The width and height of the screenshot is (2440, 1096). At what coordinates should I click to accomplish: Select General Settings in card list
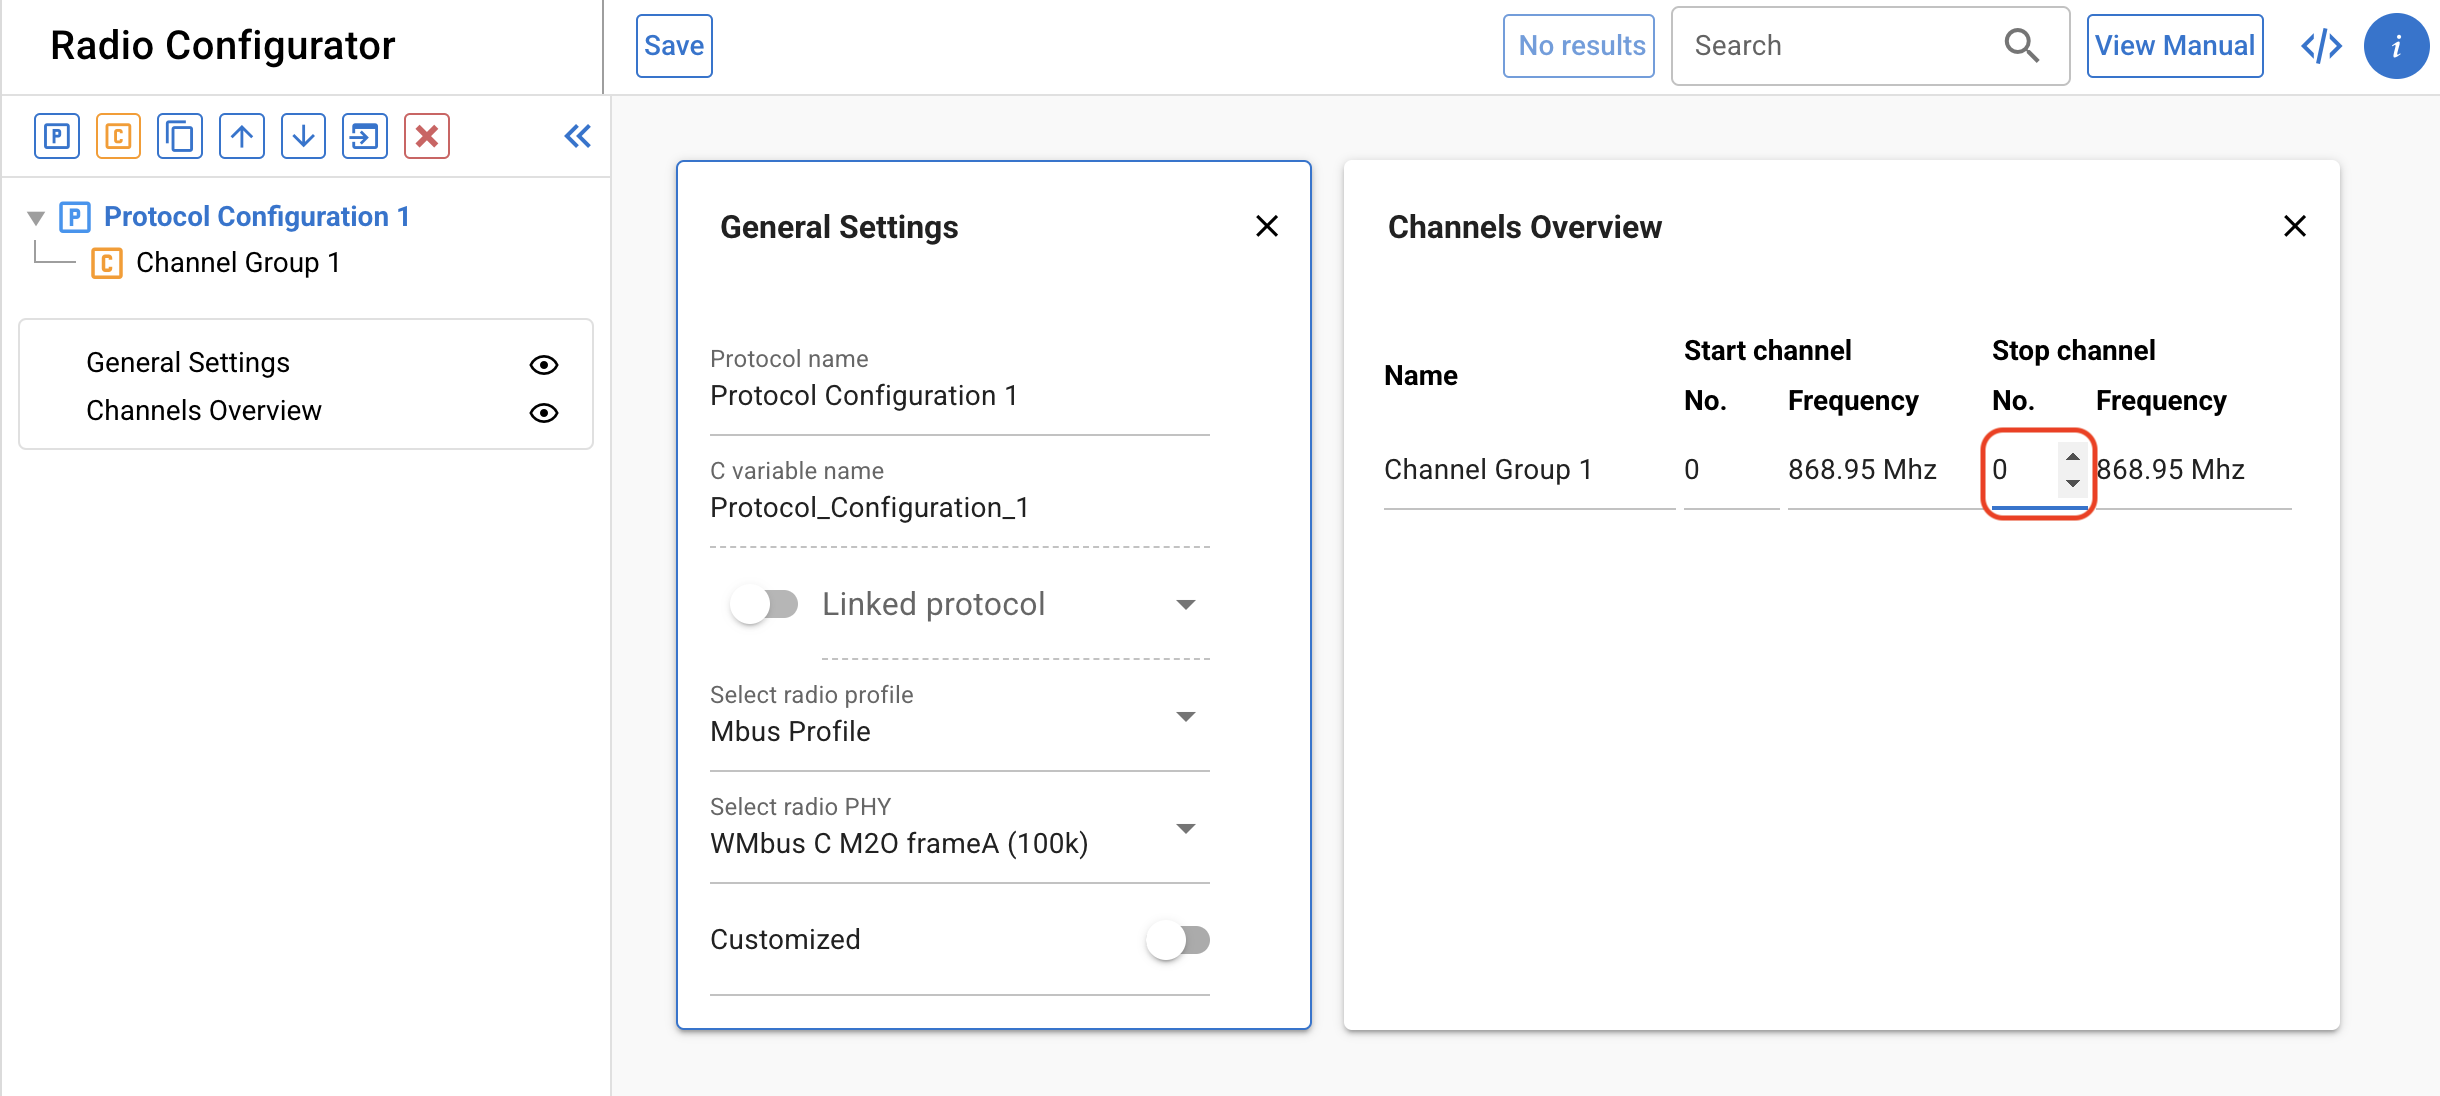click(x=188, y=363)
